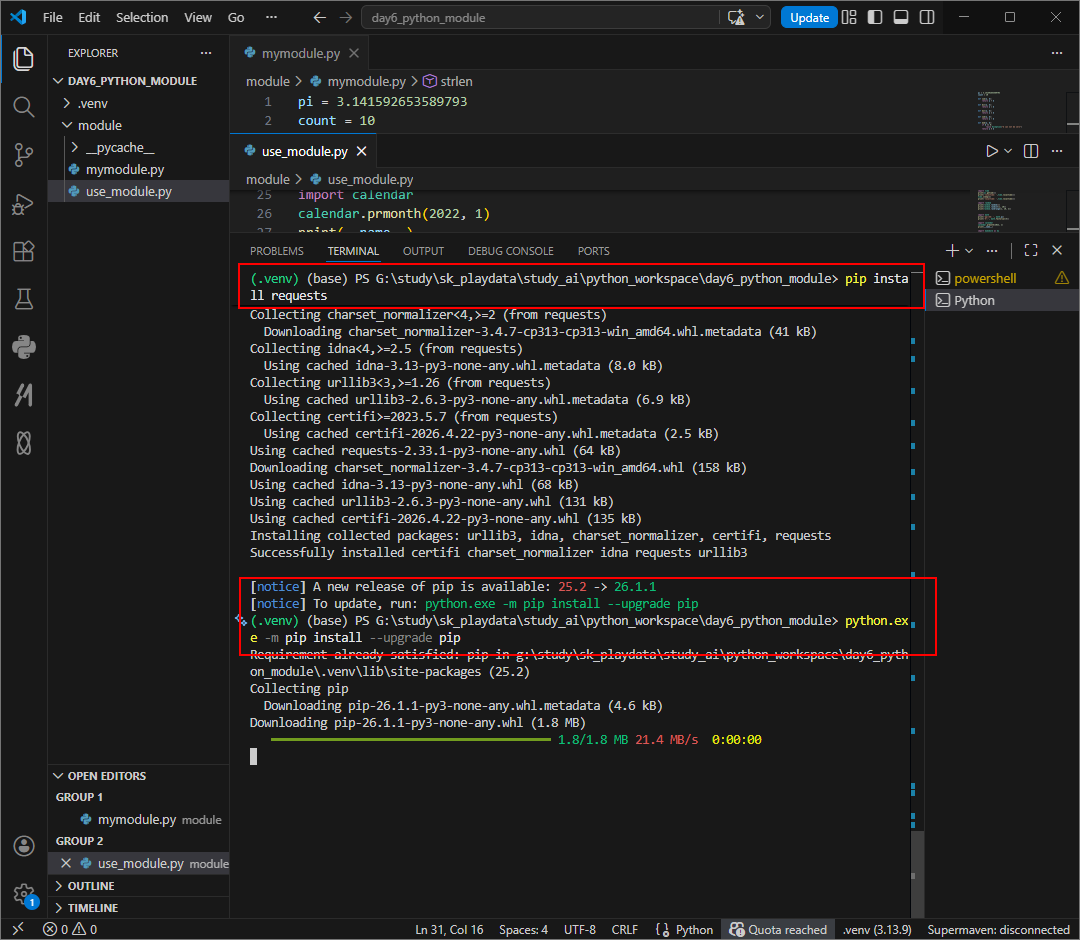Click the Ln 31, Col 16 status entry
The height and width of the screenshot is (940, 1080).
[x=449, y=930]
